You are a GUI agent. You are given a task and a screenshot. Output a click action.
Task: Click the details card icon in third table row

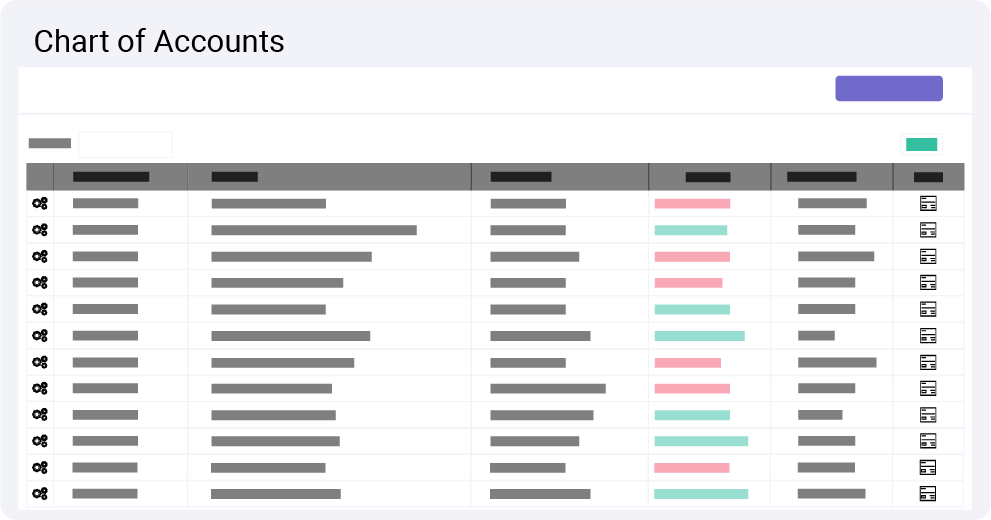tap(928, 257)
